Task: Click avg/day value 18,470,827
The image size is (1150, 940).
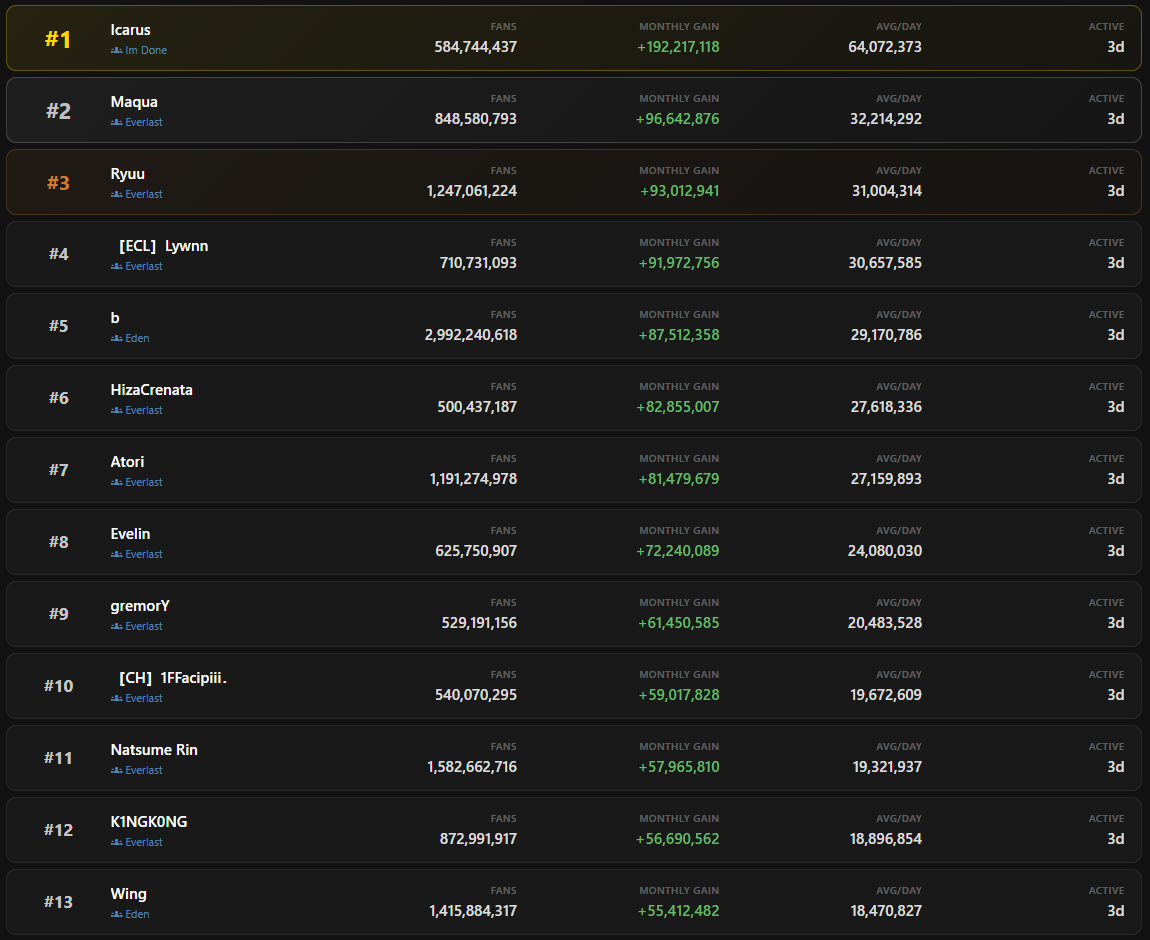Action: coord(886,911)
